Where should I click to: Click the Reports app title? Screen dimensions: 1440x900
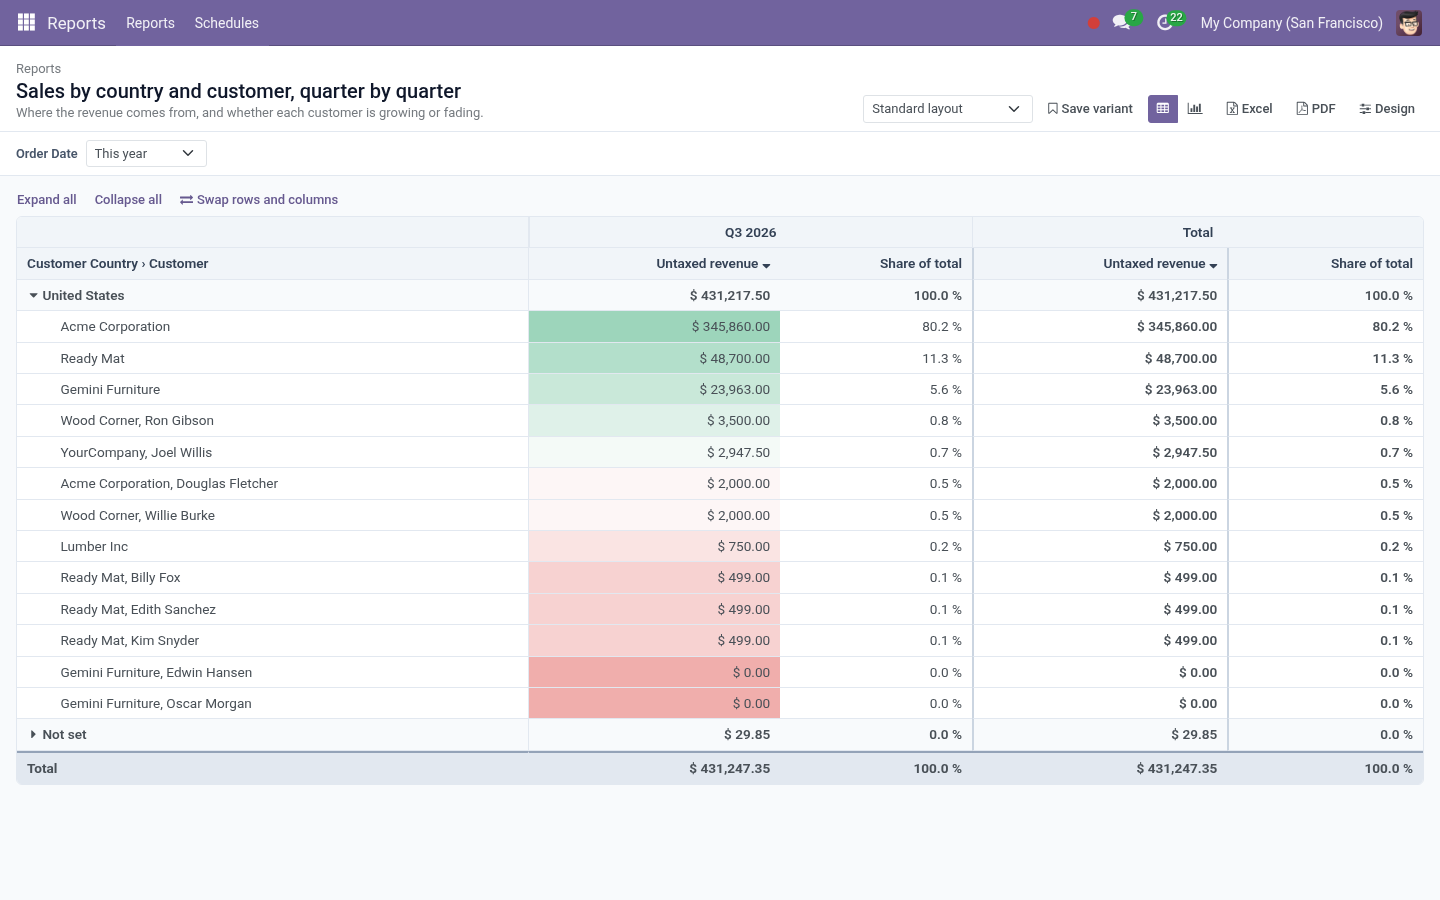tap(76, 23)
